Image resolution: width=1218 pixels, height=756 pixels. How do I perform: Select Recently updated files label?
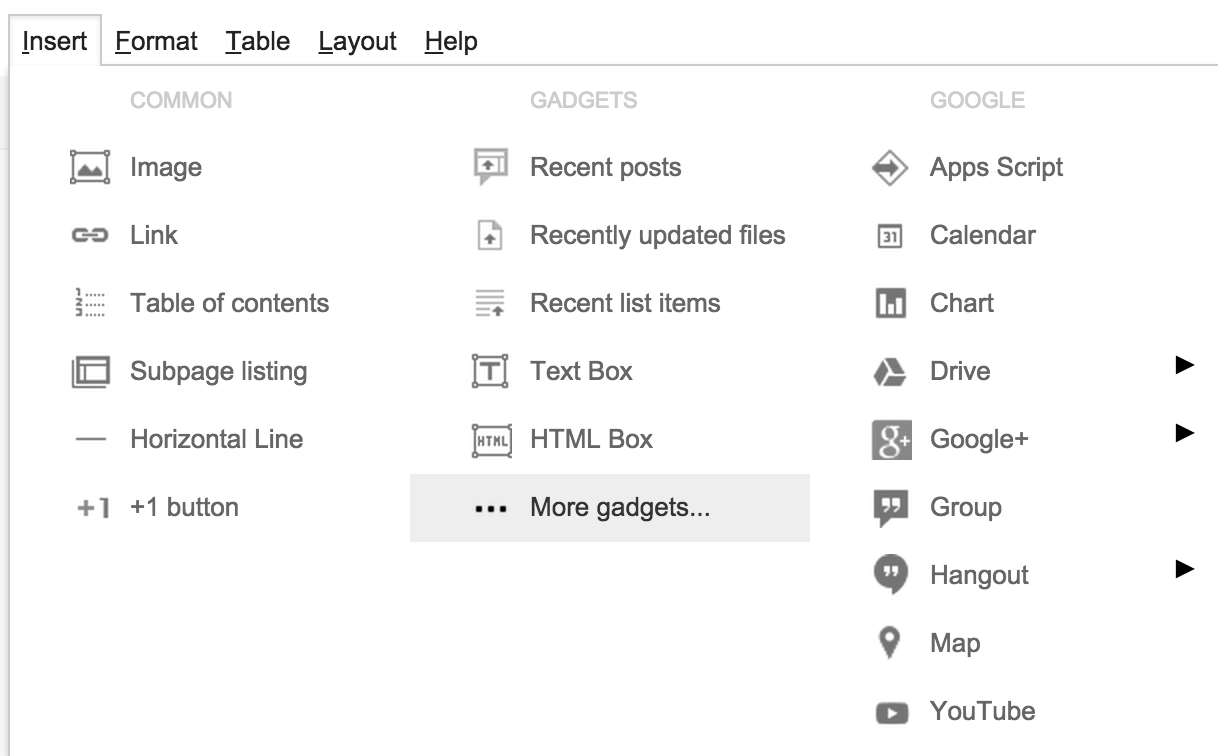[x=657, y=235]
